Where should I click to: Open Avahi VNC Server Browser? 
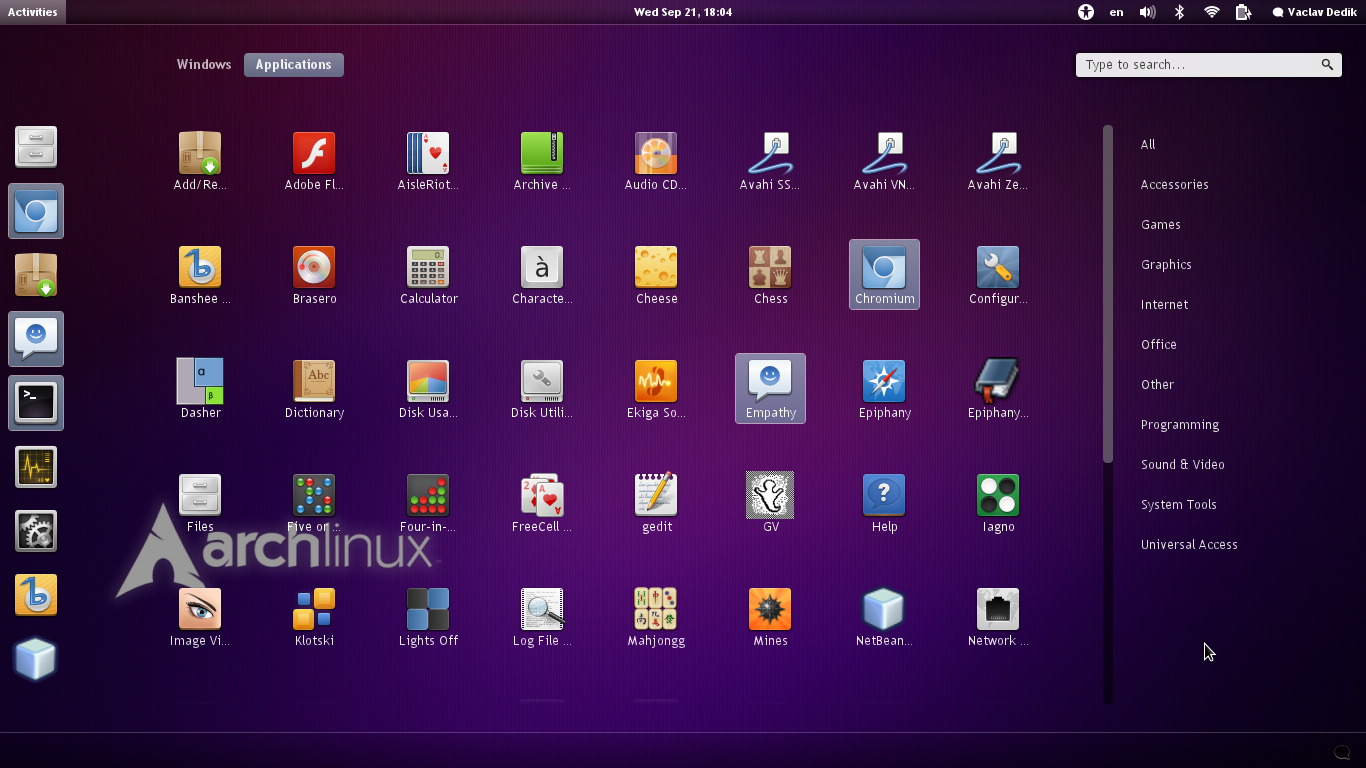click(x=884, y=161)
